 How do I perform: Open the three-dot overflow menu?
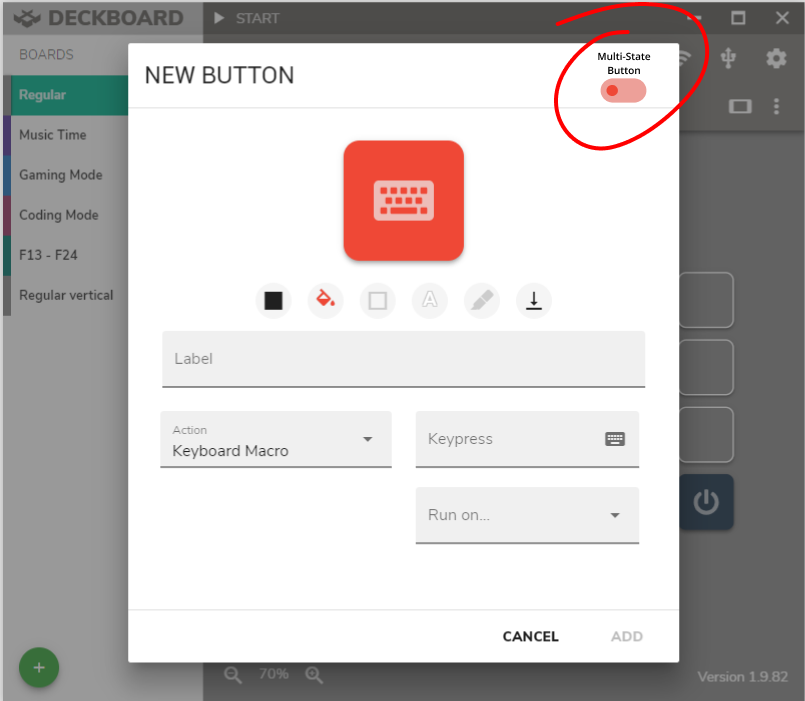click(777, 106)
